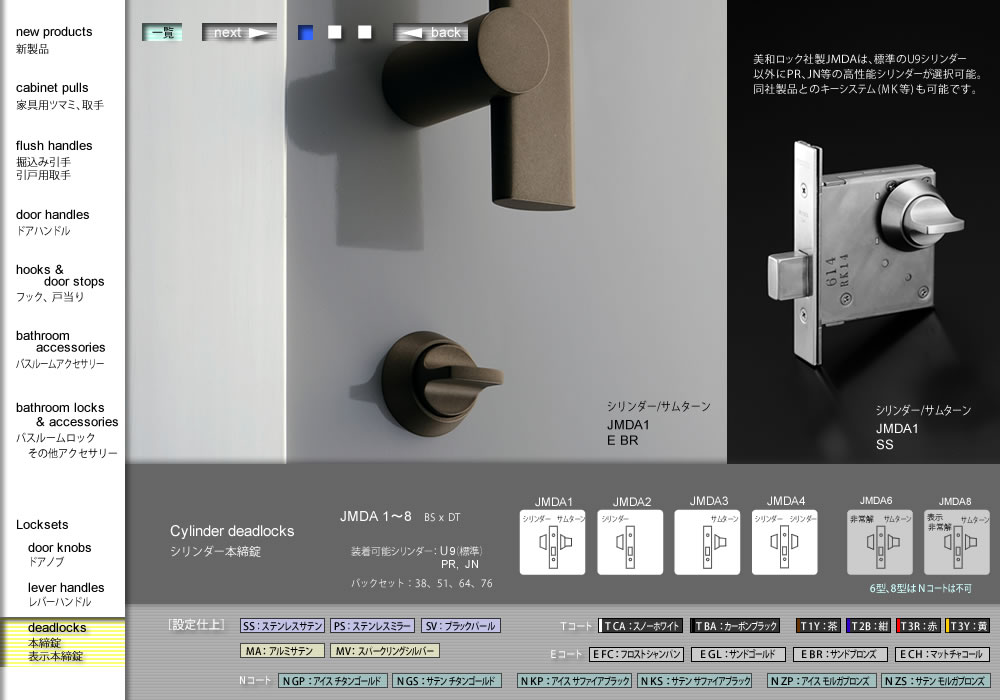This screenshot has height=700, width=1000.
Task: Jump to the third page indicator square
Action: tap(365, 32)
